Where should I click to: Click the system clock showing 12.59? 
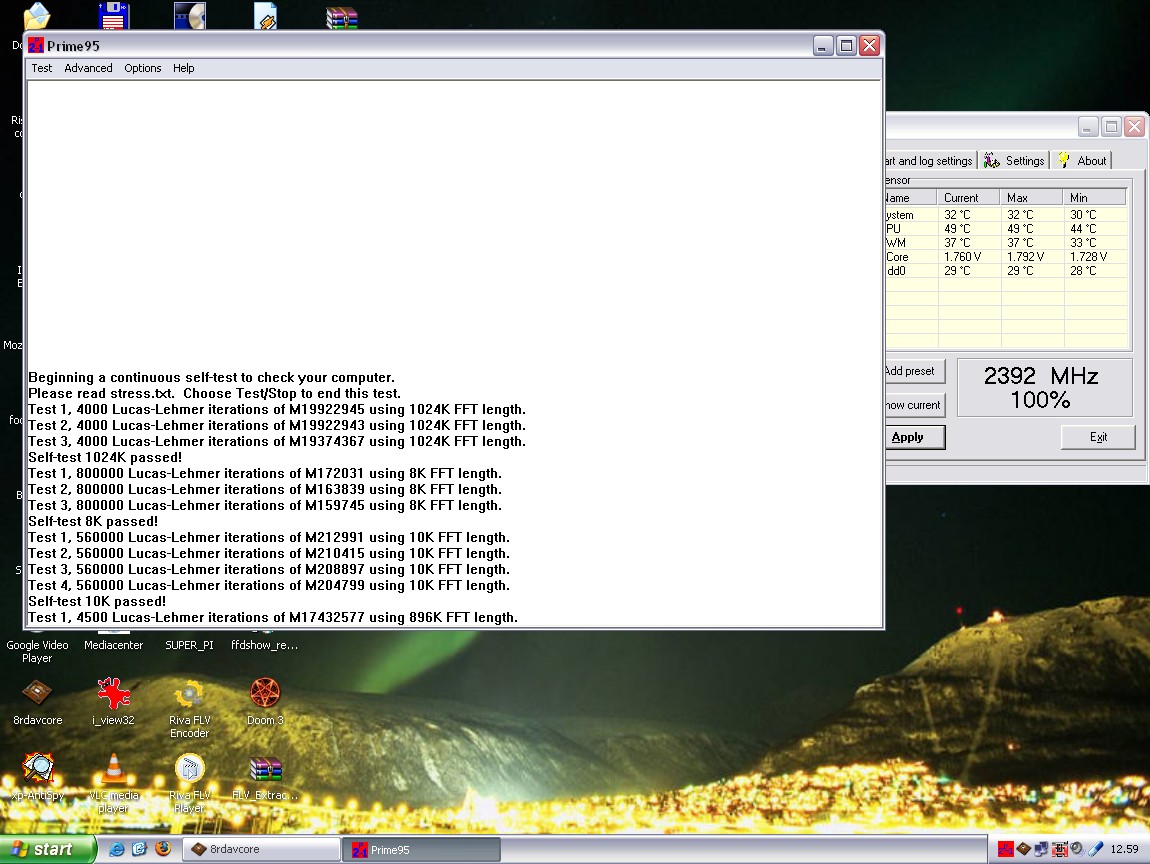(x=1124, y=849)
